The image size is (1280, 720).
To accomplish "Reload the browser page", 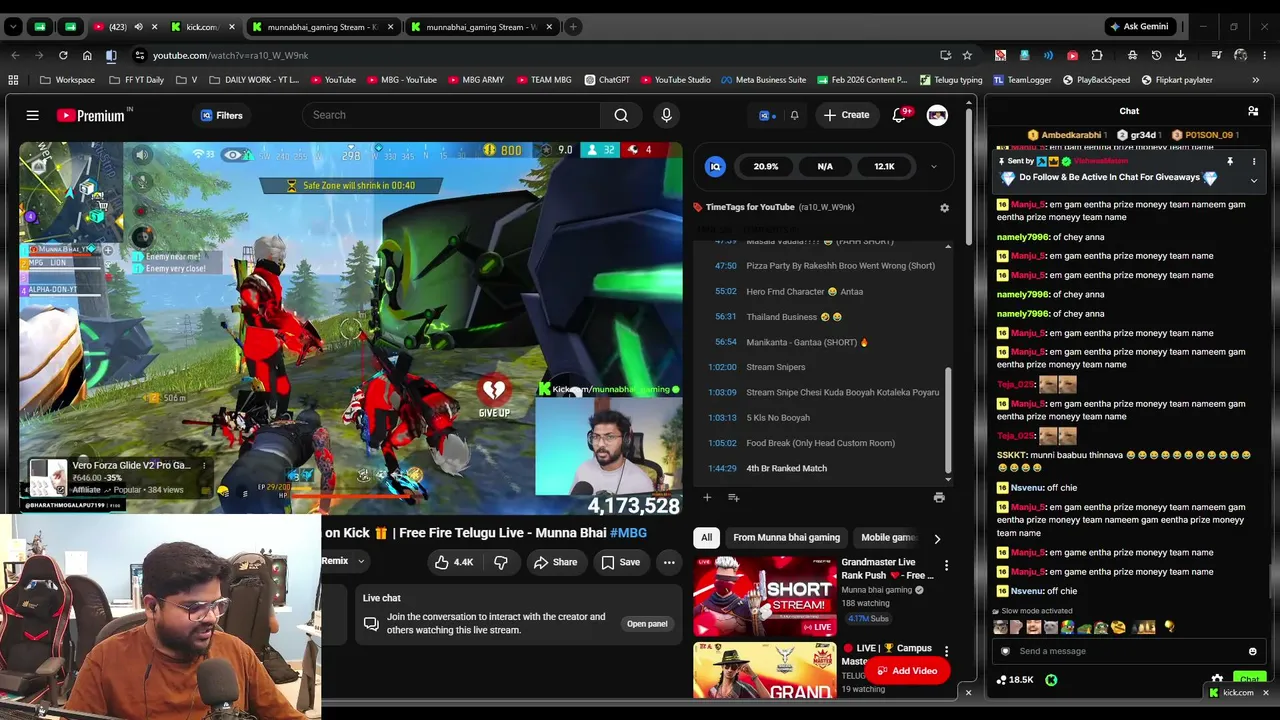I will pos(63,55).
